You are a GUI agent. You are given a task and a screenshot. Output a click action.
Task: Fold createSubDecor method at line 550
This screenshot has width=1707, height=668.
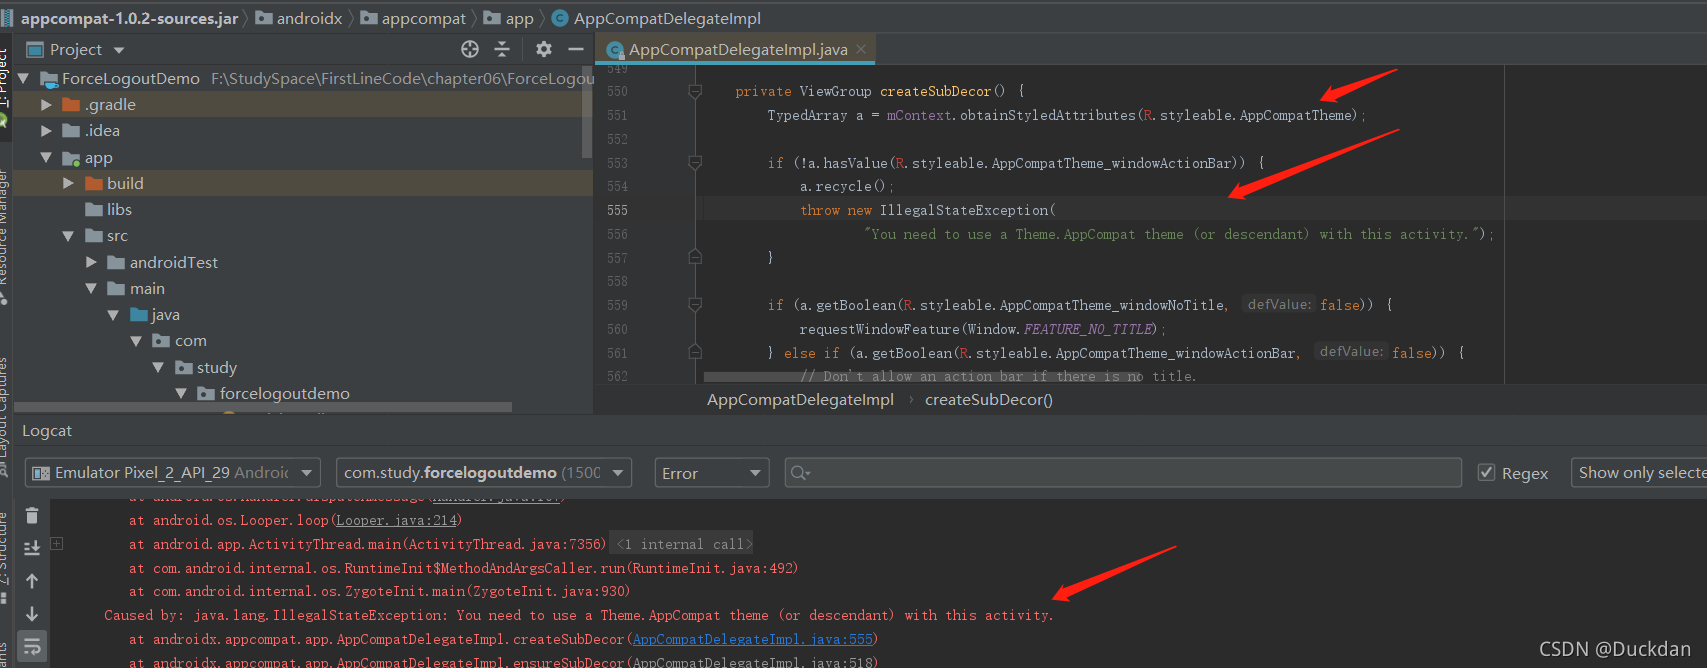(x=695, y=91)
